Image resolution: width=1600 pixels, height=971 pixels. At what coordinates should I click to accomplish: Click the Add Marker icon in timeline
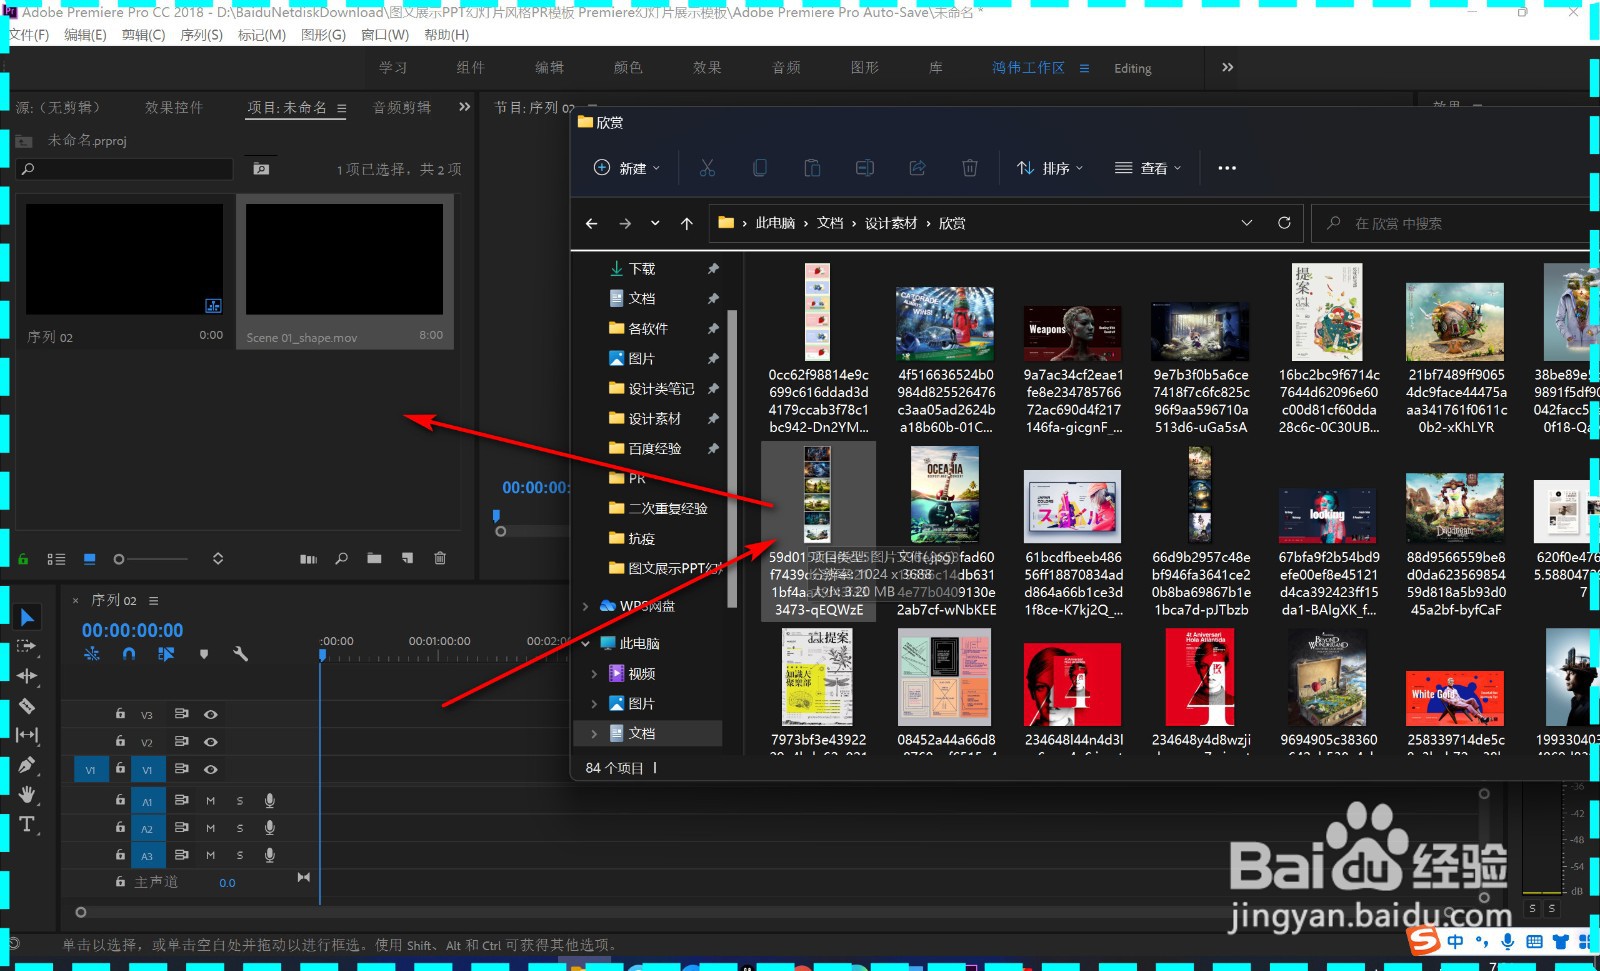204,654
